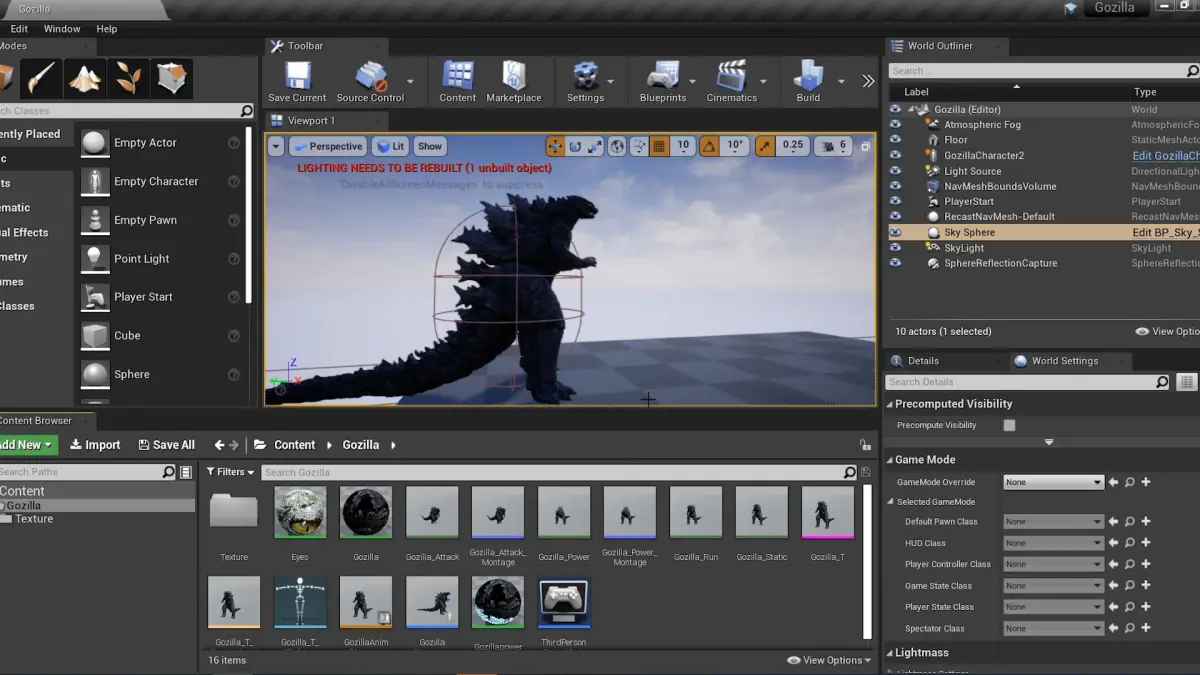The width and height of the screenshot is (1200, 675).
Task: Click Save Current in the toolbar
Action: pos(297,82)
